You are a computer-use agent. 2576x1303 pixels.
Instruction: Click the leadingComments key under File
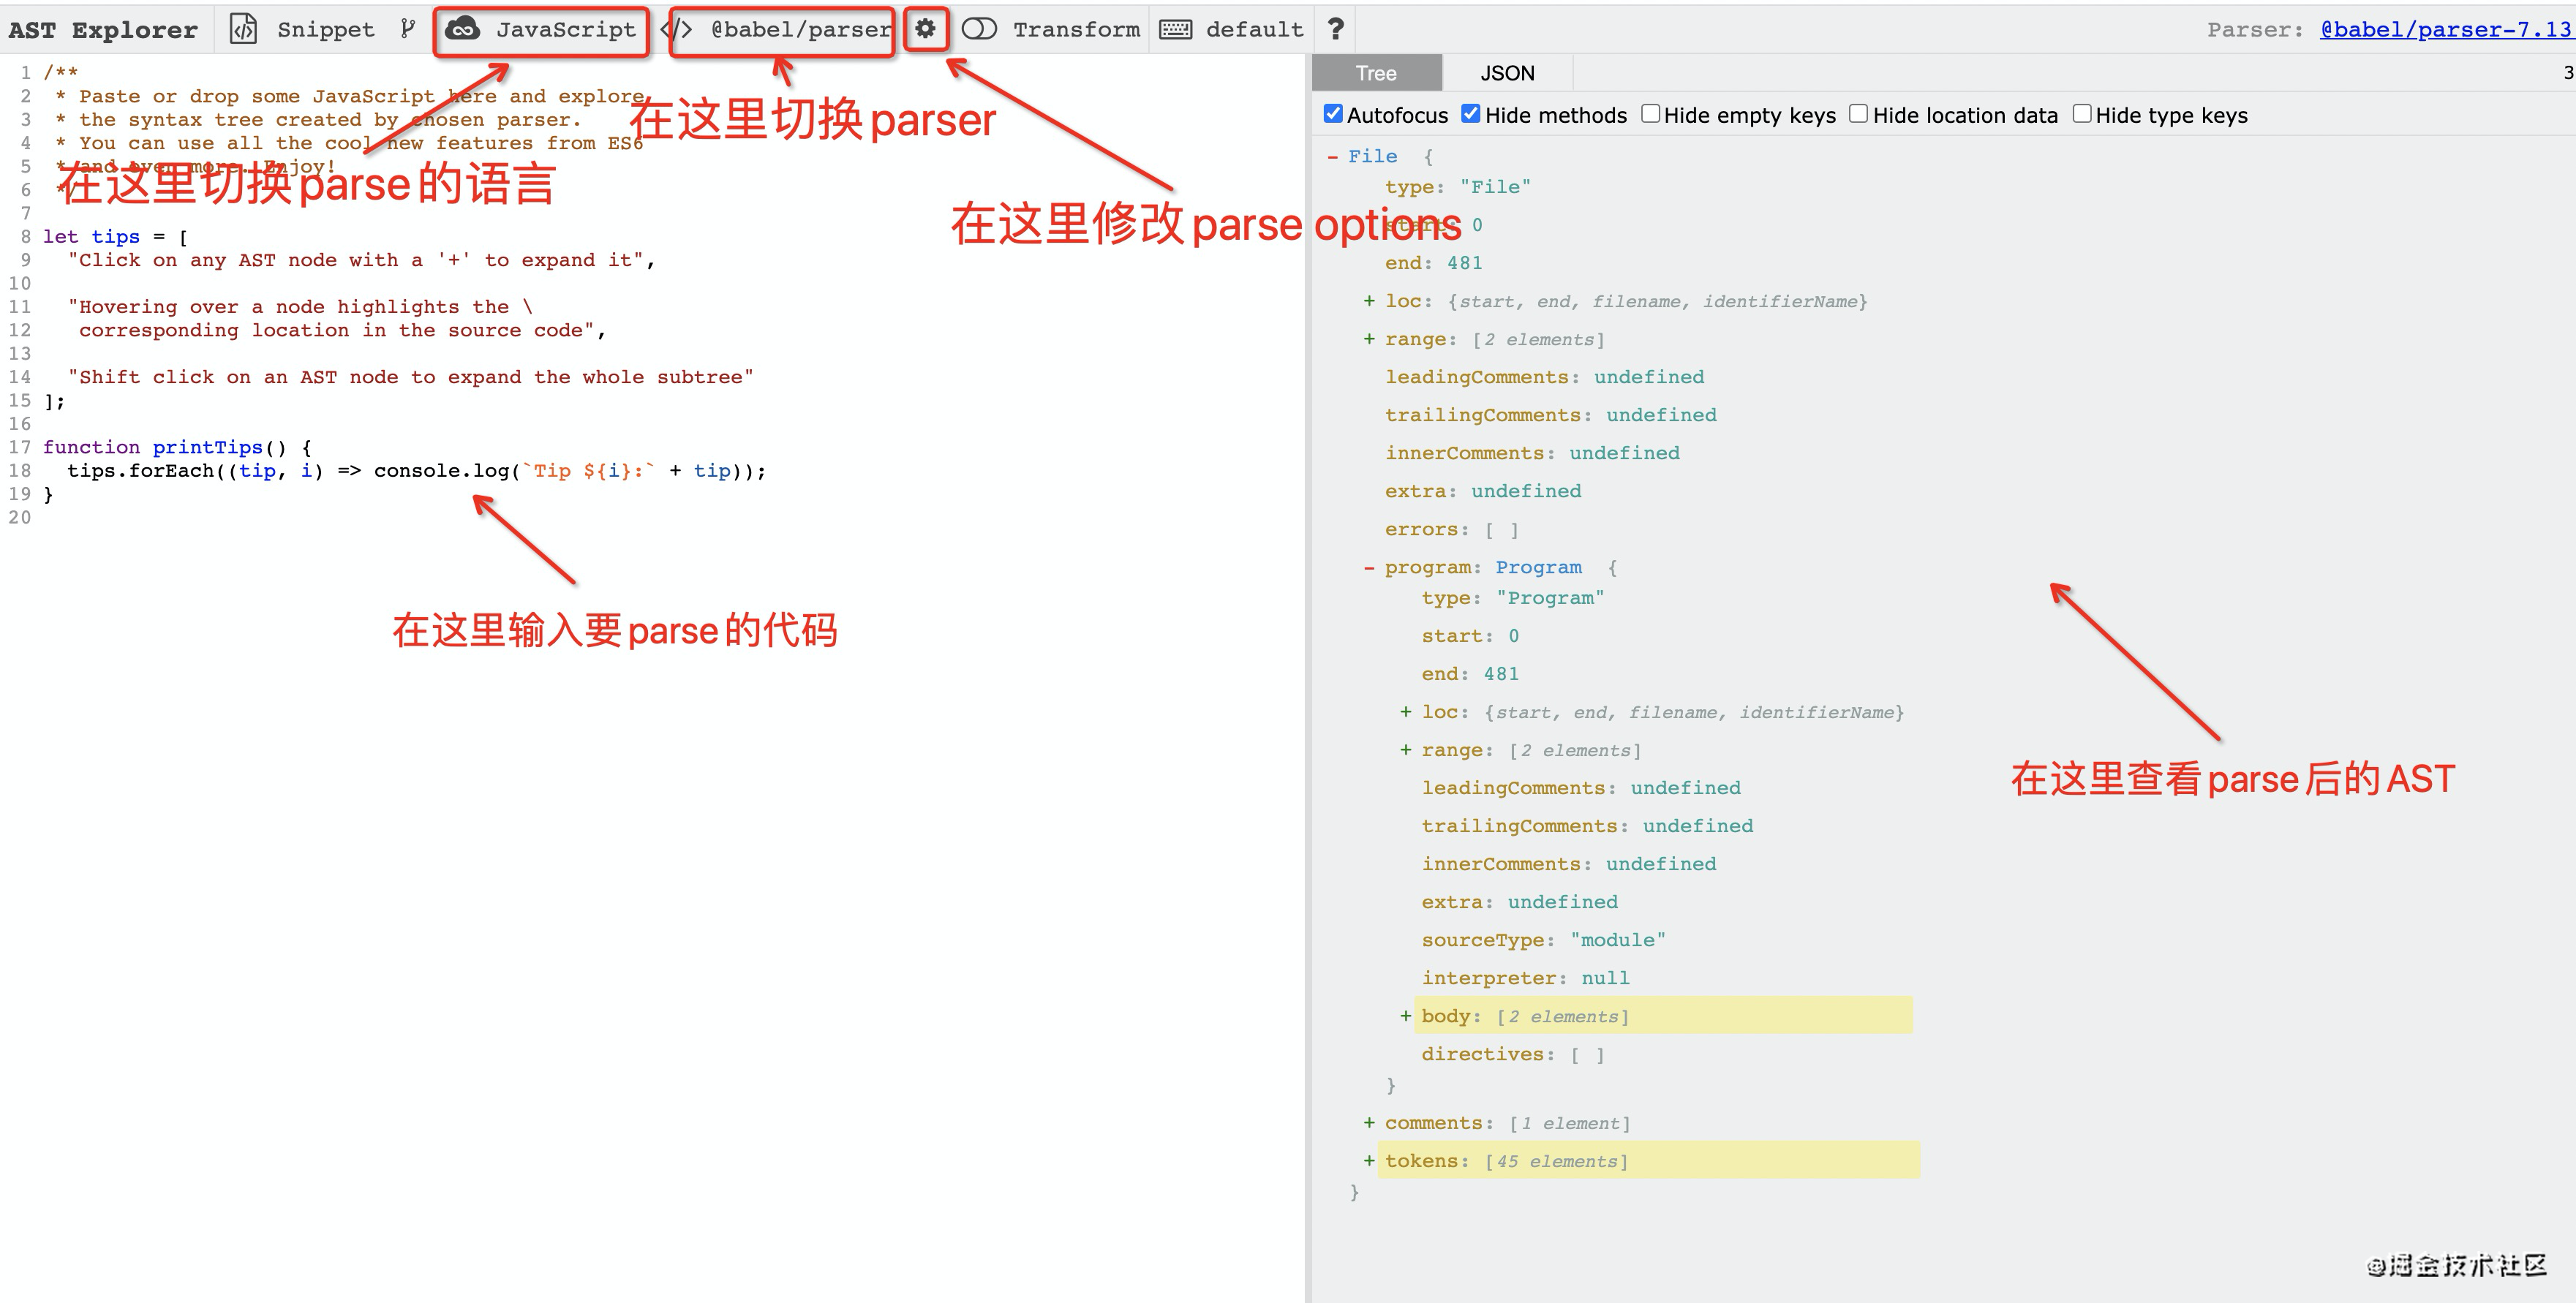point(1477,377)
